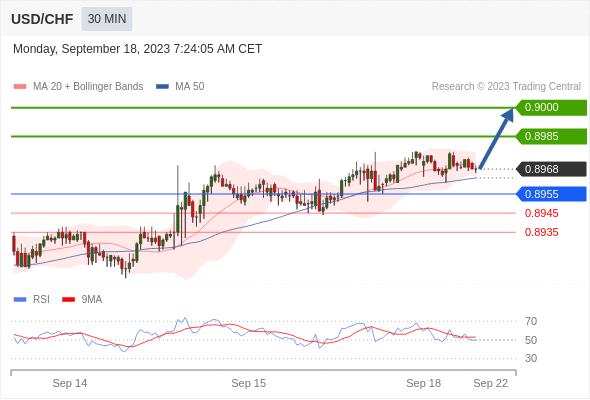
Task: Click the blue upward forecast arrow
Action: click(x=497, y=138)
